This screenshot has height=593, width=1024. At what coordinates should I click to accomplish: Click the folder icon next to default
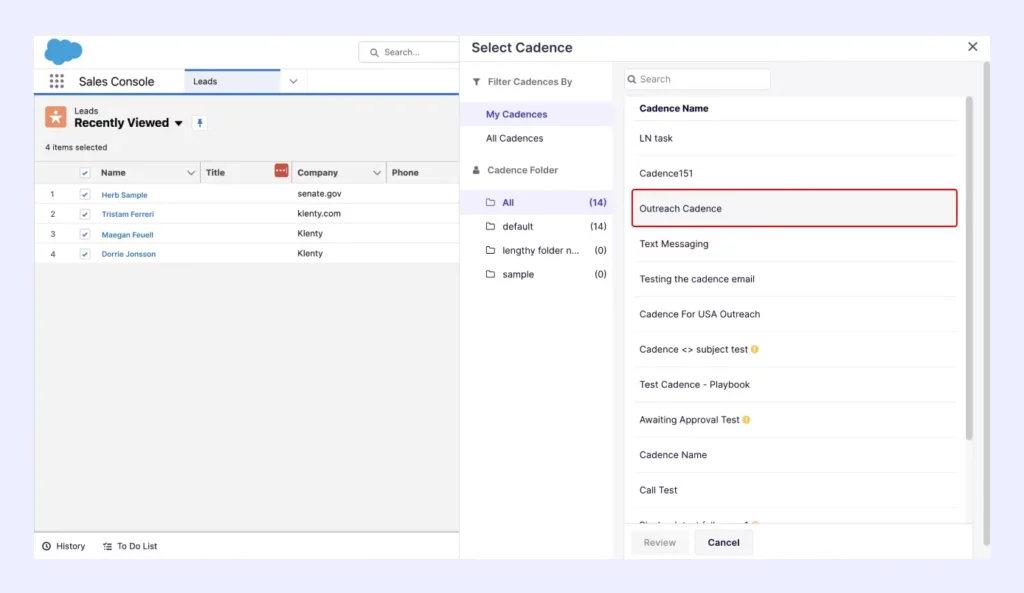click(490, 226)
